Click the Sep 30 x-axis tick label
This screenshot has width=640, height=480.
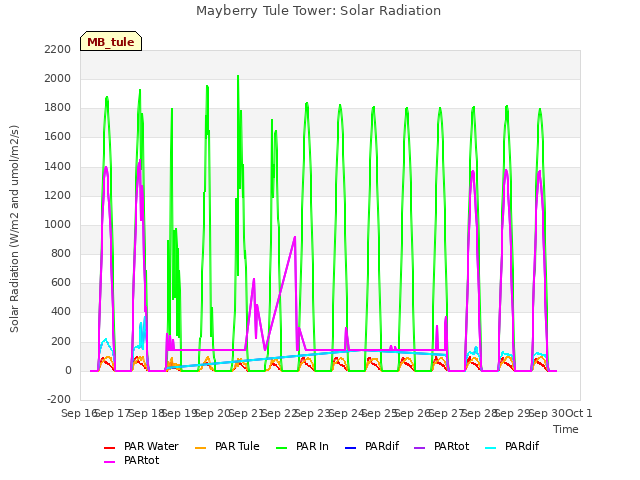(547, 413)
